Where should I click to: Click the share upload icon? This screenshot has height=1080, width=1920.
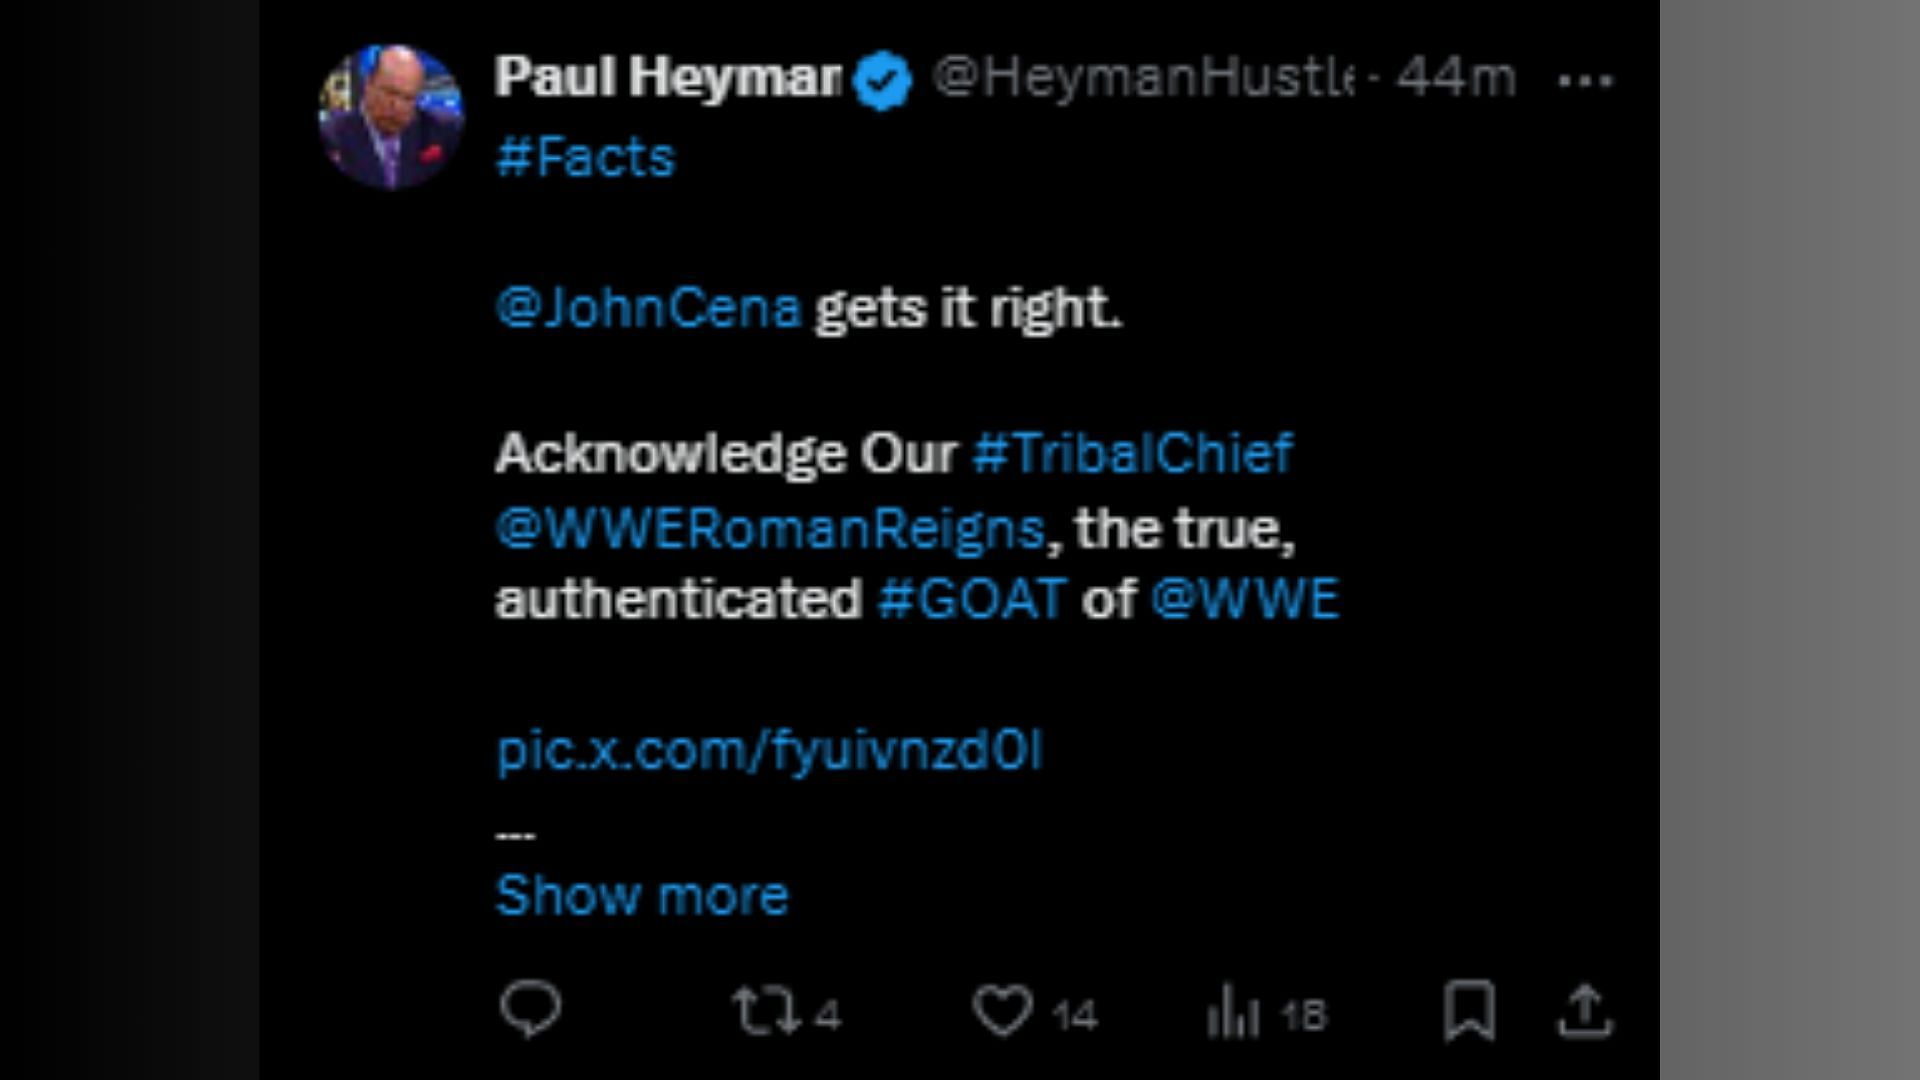pyautogui.click(x=1585, y=1010)
